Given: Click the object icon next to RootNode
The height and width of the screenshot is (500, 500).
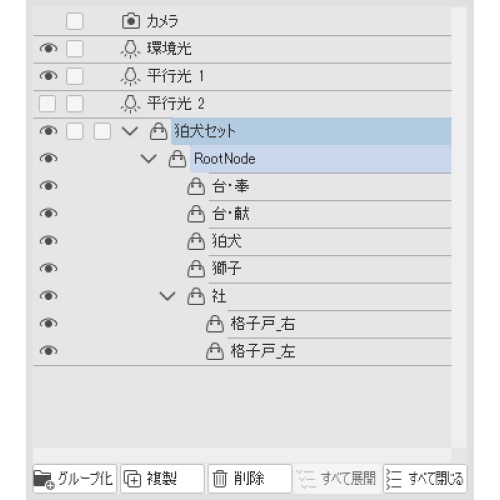Looking at the screenshot, I should [177, 159].
